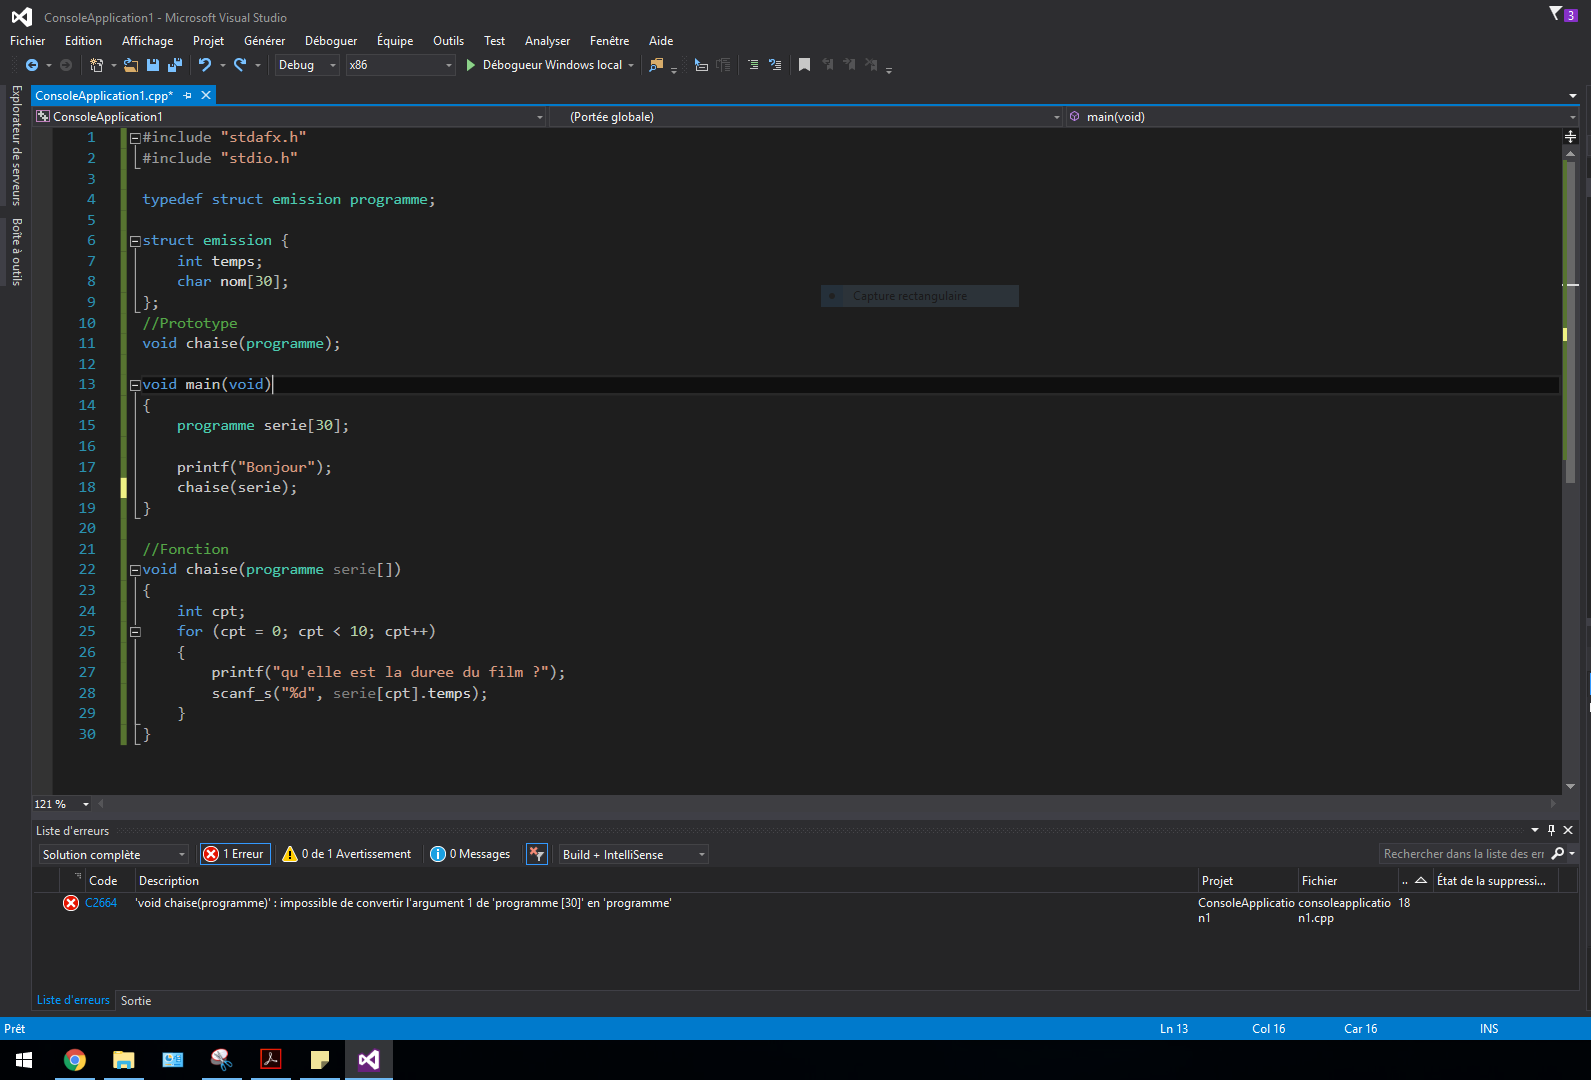Switch to the Sortie tab
This screenshot has width=1591, height=1080.
tap(136, 1001)
